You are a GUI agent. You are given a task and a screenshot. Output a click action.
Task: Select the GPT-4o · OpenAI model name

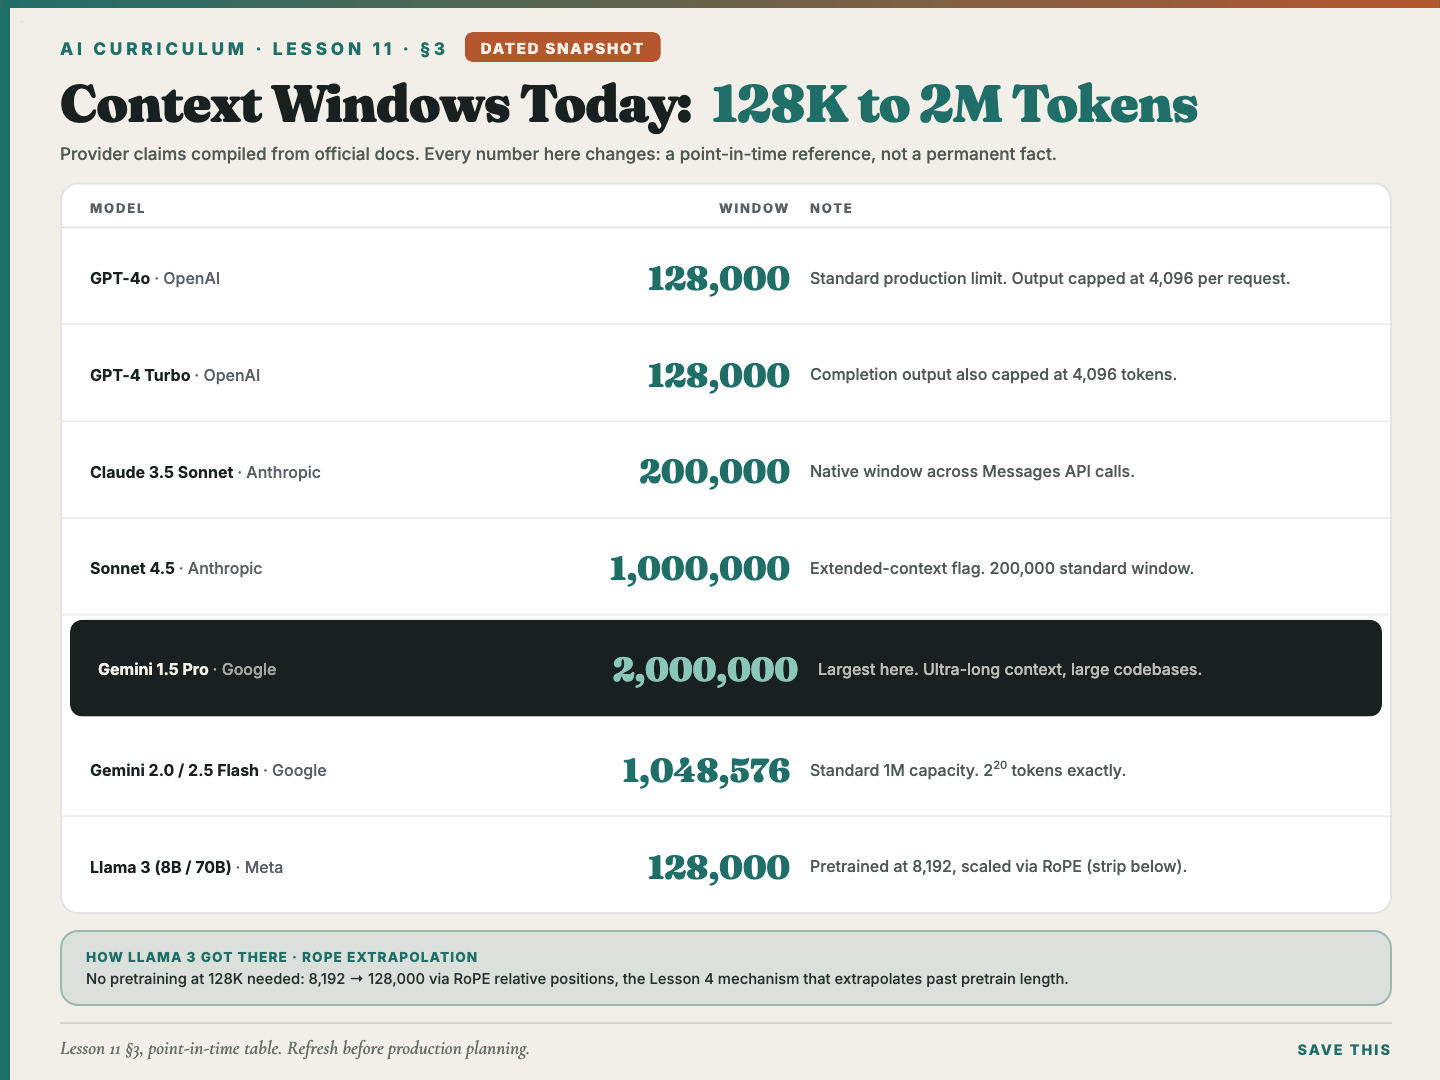tap(155, 278)
